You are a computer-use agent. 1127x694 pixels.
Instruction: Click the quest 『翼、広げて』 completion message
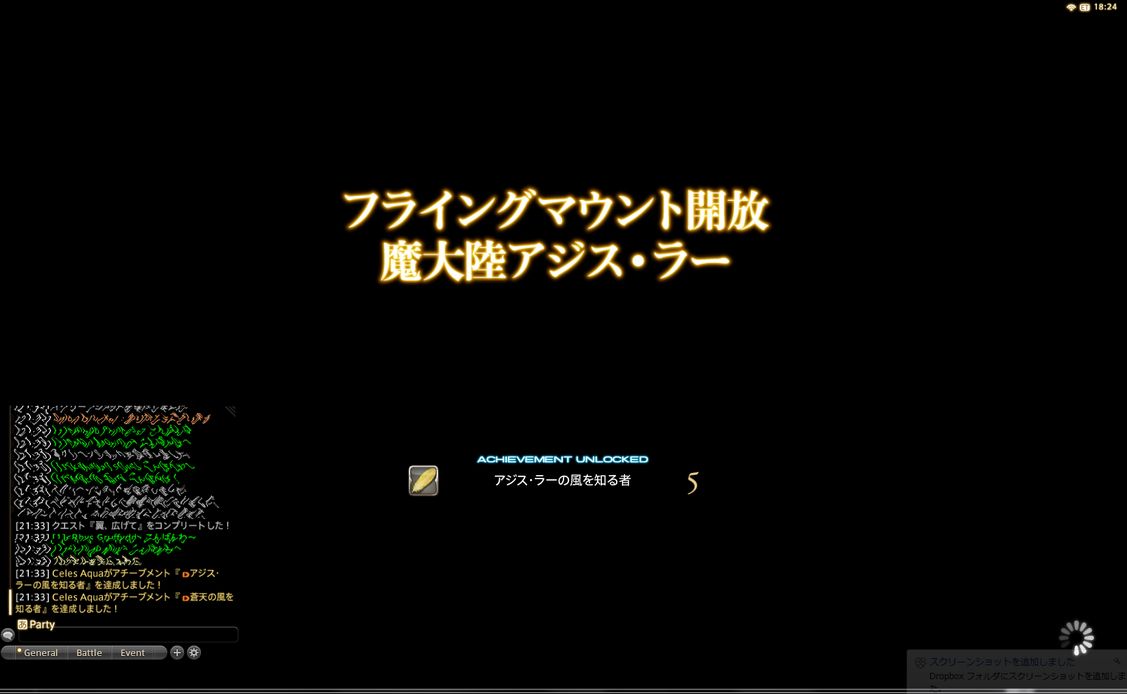click(123, 525)
